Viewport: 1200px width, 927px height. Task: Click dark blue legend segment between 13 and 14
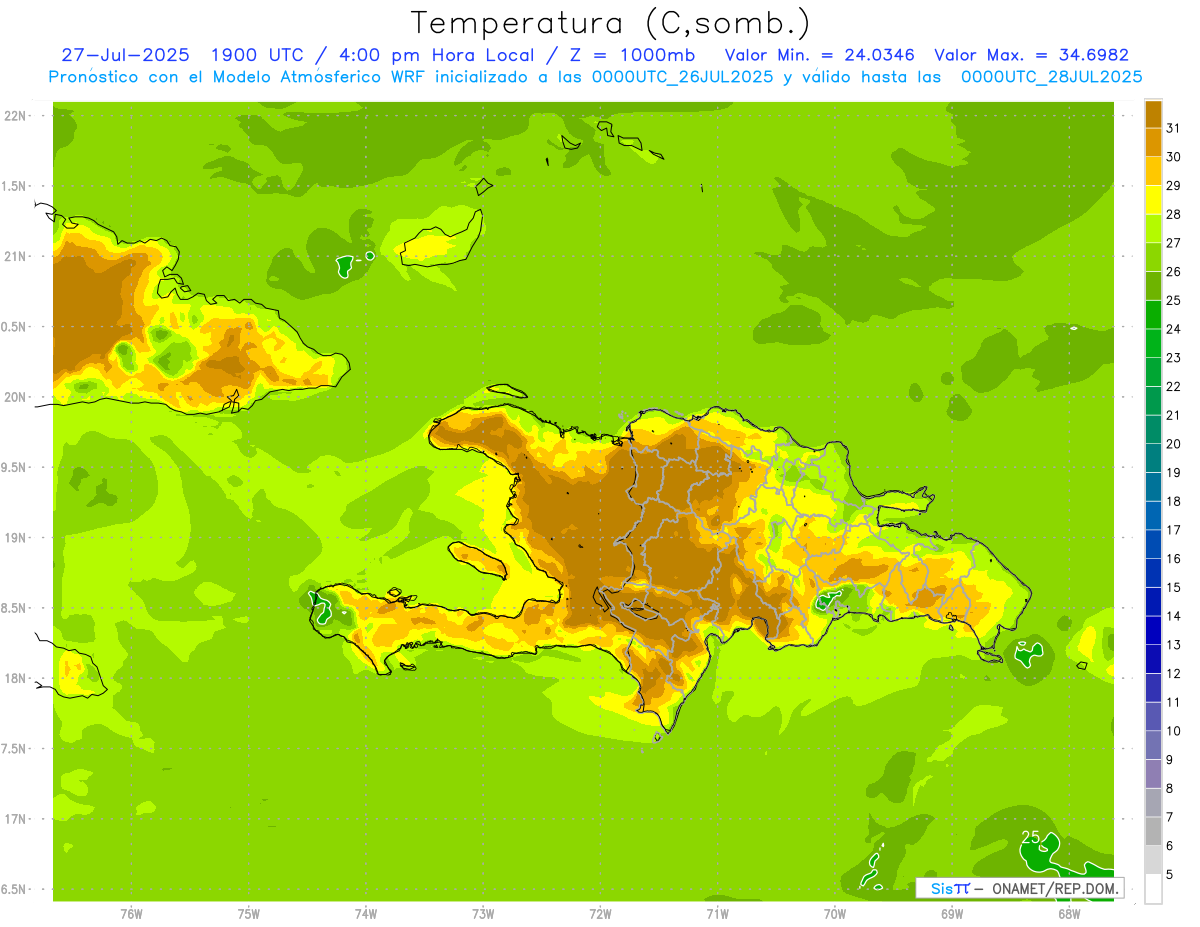[x=1153, y=630]
